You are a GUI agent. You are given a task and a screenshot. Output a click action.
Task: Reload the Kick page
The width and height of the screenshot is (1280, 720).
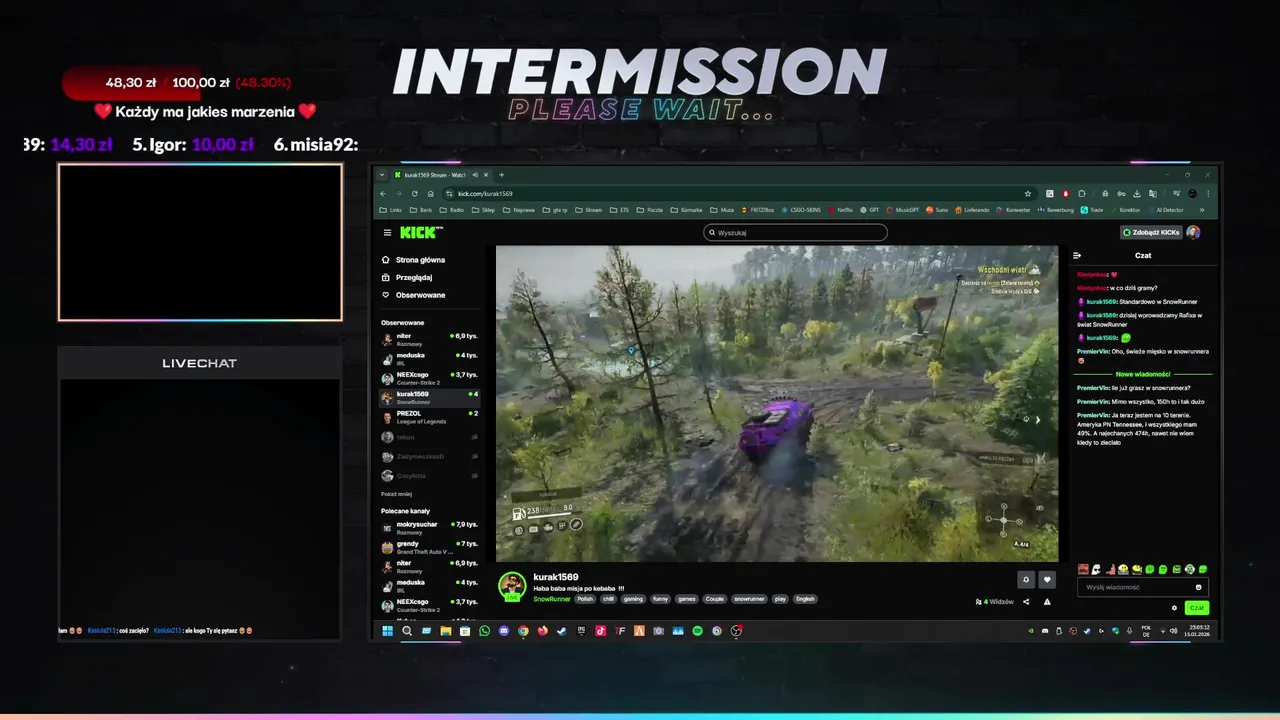coord(415,193)
